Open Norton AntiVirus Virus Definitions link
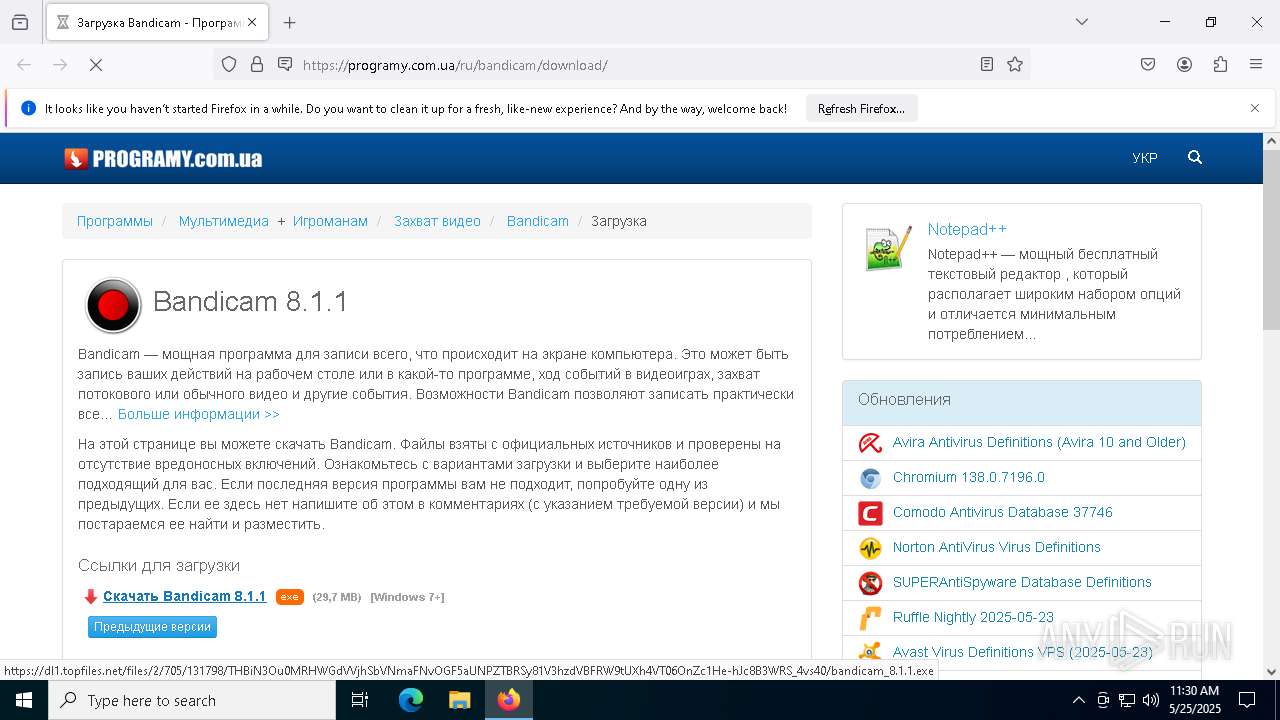This screenshot has height=720, width=1280. coord(997,547)
